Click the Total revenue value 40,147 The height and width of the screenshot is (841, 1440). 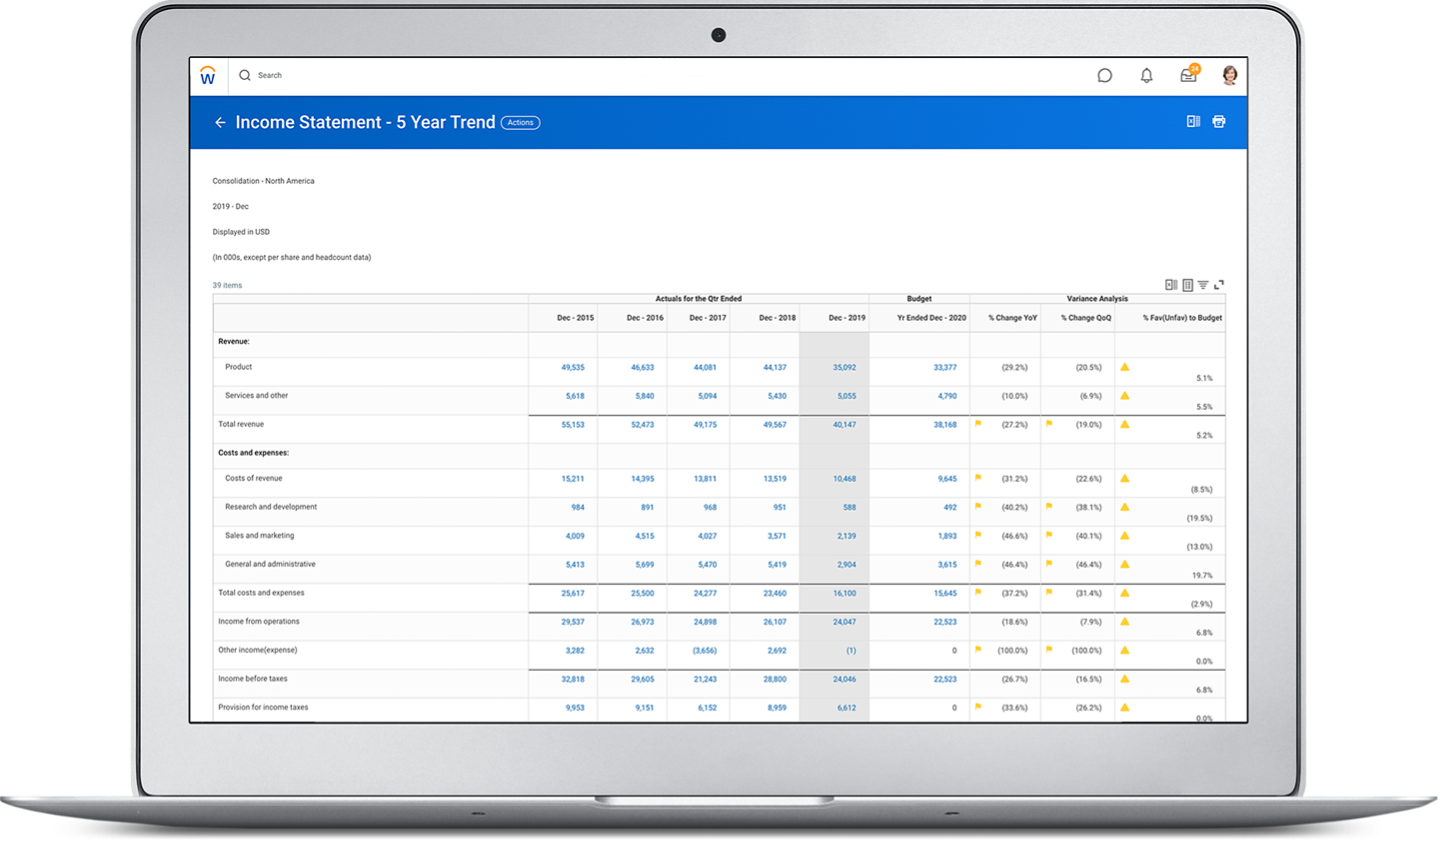tap(843, 424)
